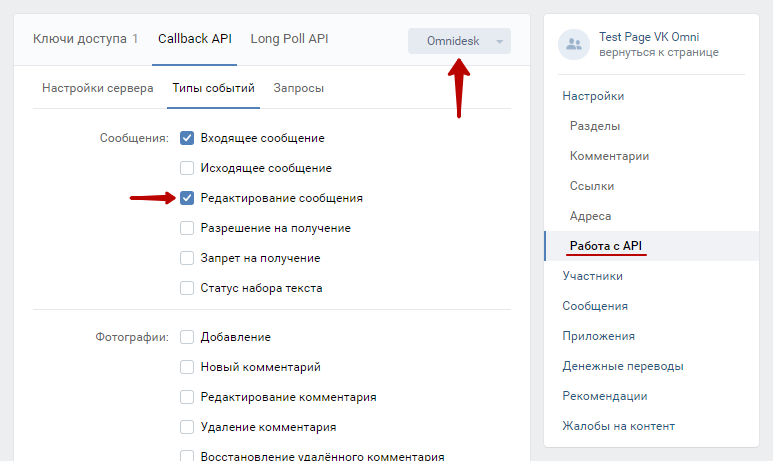Enable Новый комментарий under Фотографии
Viewport: 773px width, 461px height.
[x=187, y=367]
